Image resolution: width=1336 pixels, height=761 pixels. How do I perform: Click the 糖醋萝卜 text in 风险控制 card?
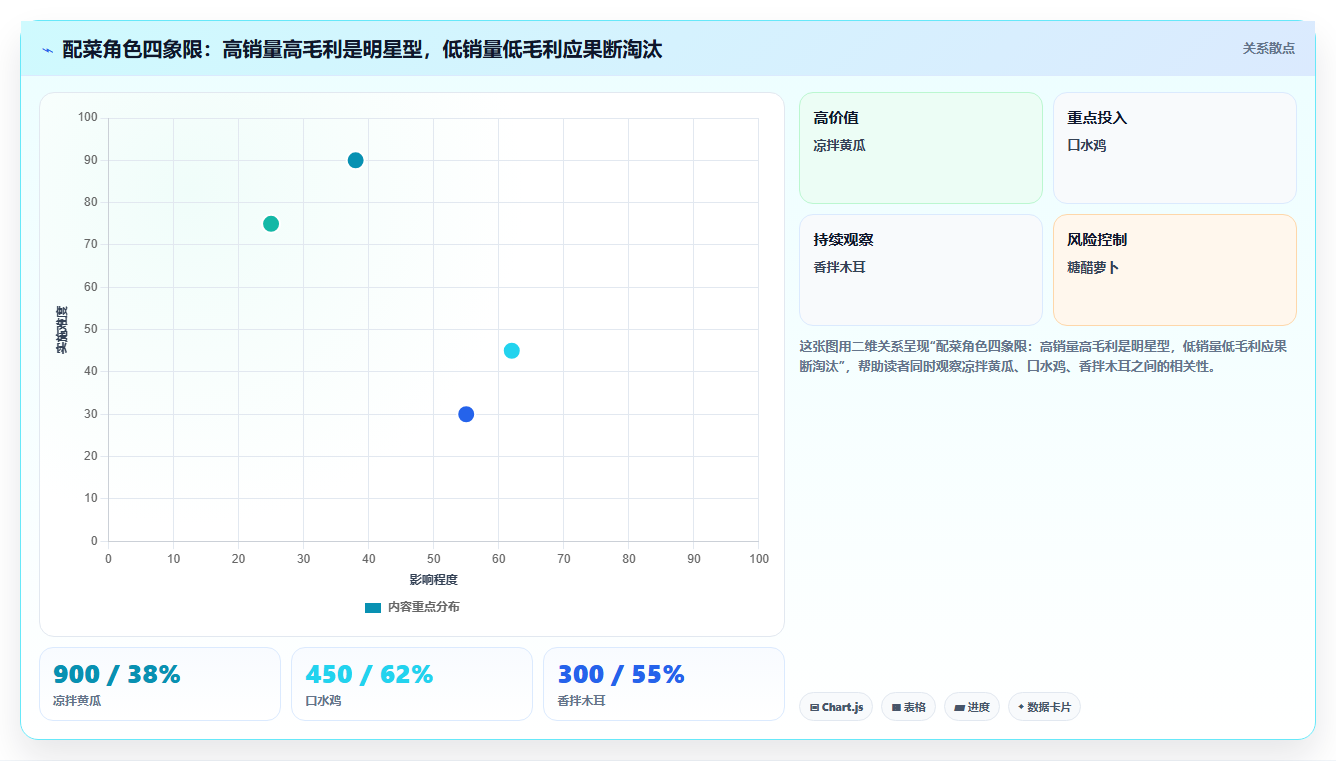[x=1093, y=267]
